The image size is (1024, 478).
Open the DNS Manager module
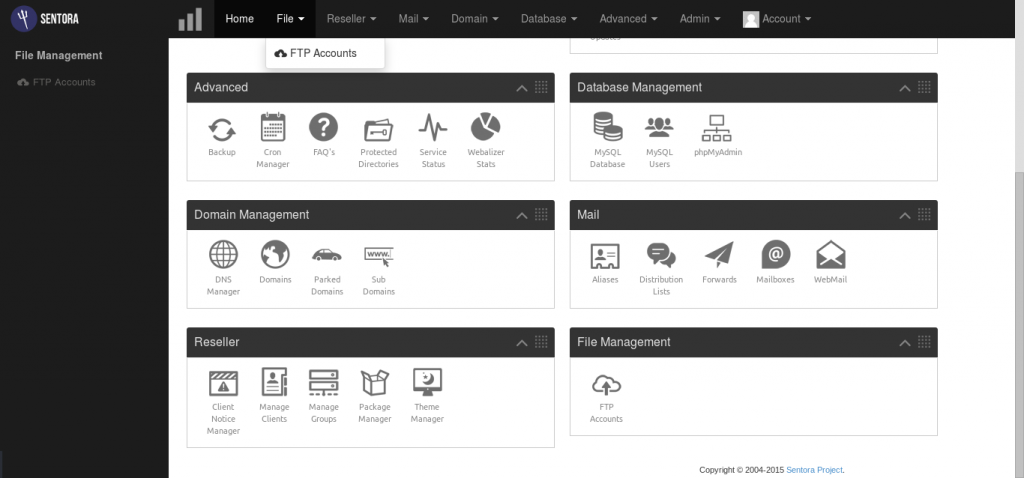(x=223, y=256)
